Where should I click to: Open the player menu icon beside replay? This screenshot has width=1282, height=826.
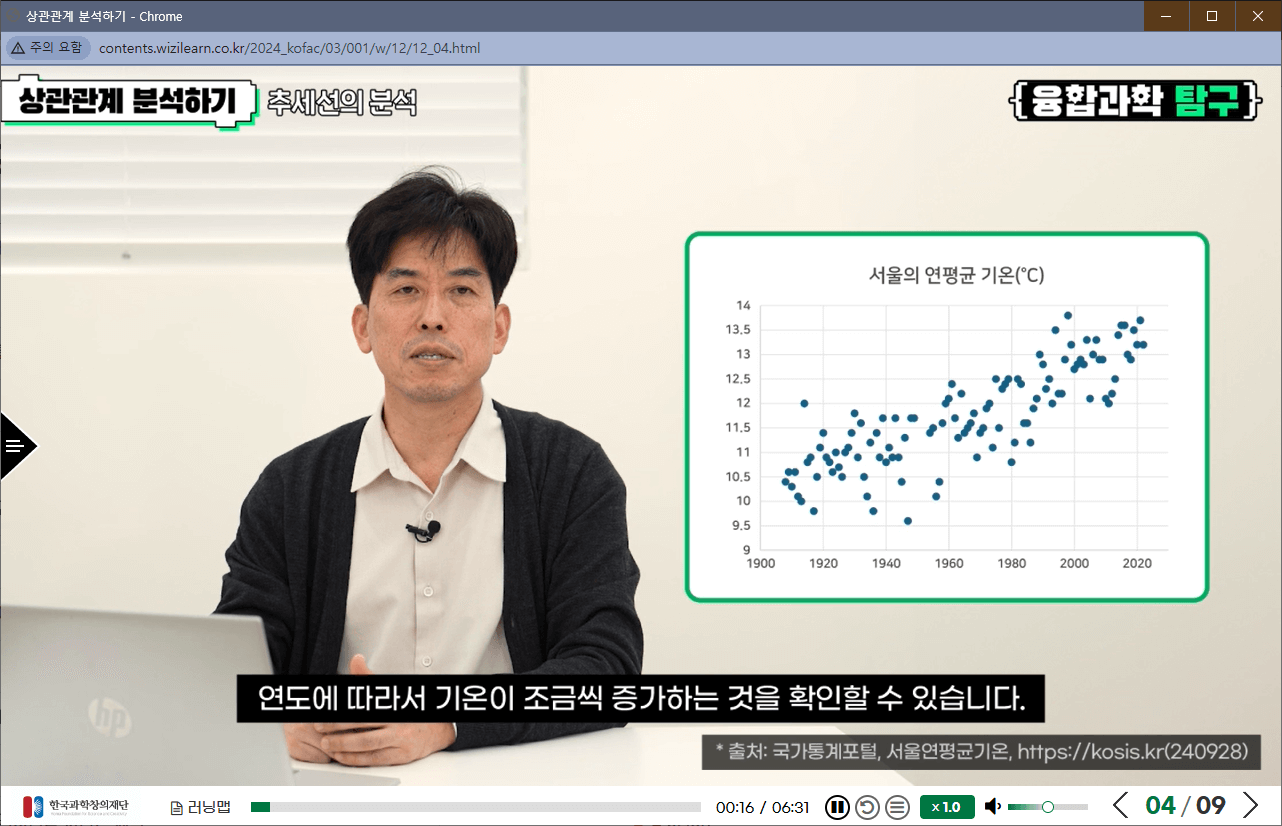pyautogui.click(x=896, y=806)
